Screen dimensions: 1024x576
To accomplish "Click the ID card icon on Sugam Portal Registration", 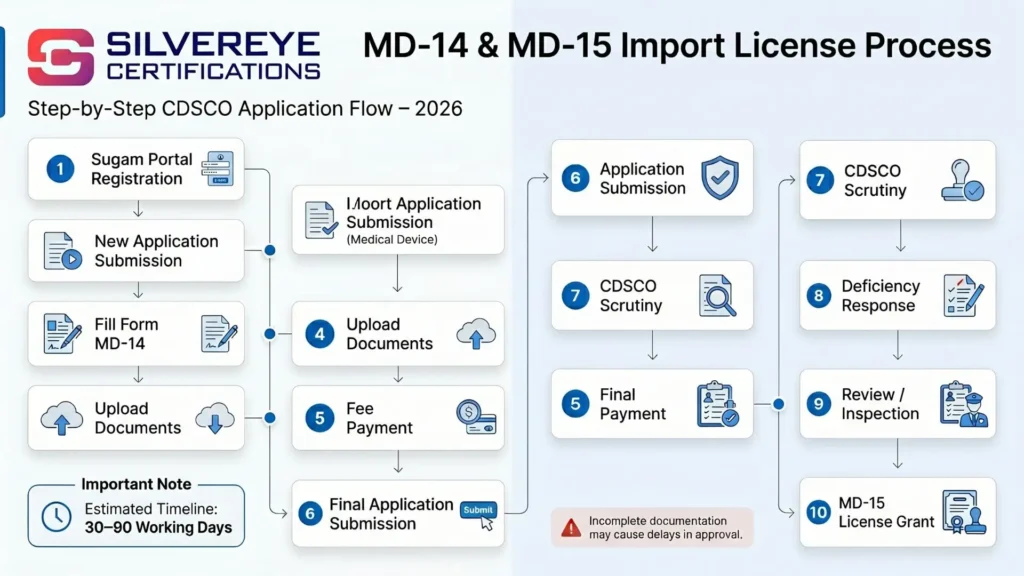I will pos(217,168).
